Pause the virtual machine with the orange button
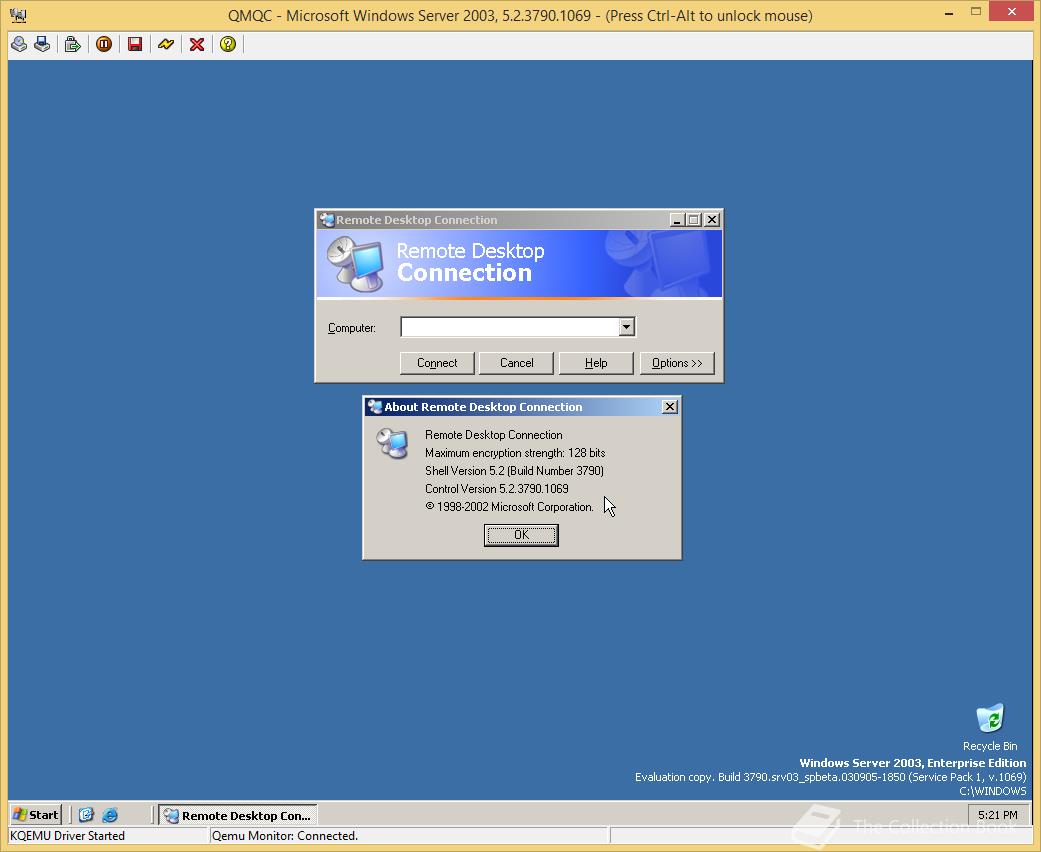Screen dimensions: 1041x852 [x=104, y=44]
